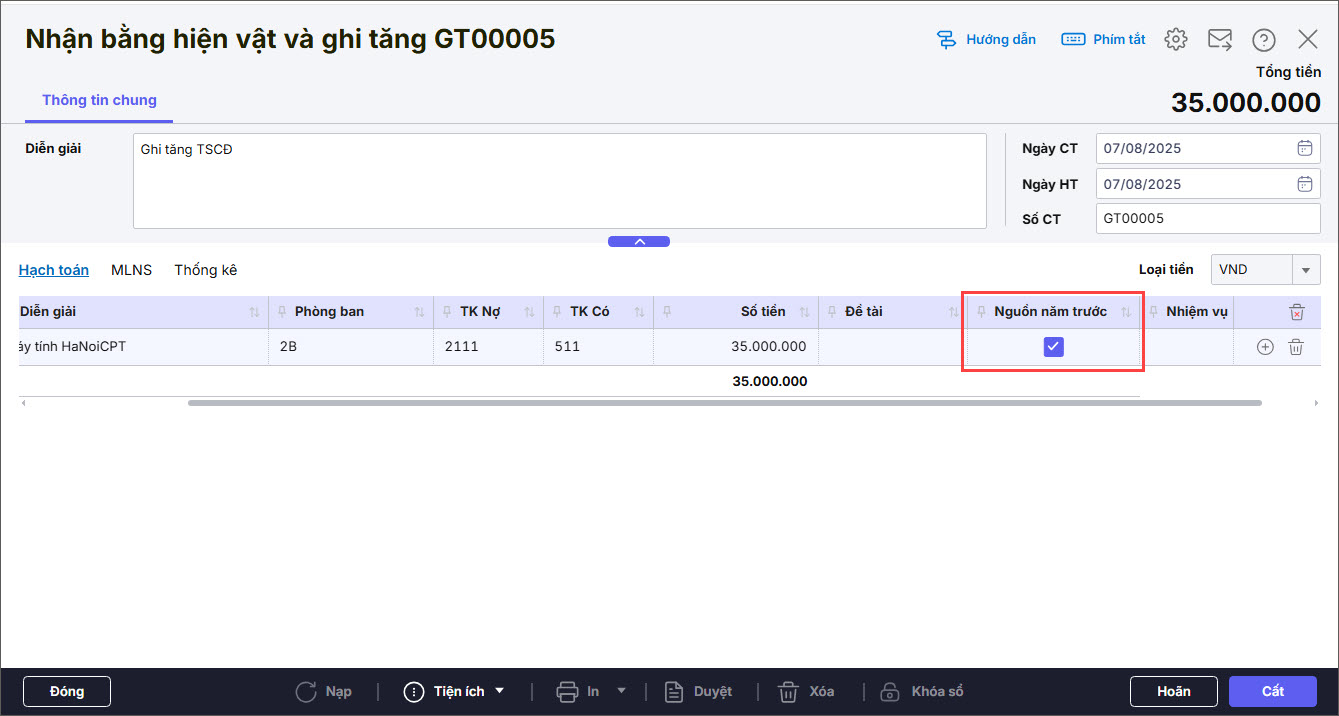This screenshot has height=716, width=1339.
Task: Click the horizontal table scrollbar
Action: coord(724,403)
